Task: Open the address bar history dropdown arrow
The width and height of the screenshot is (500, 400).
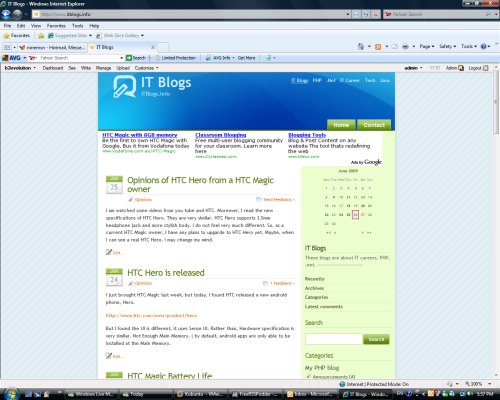Action: [348, 14]
